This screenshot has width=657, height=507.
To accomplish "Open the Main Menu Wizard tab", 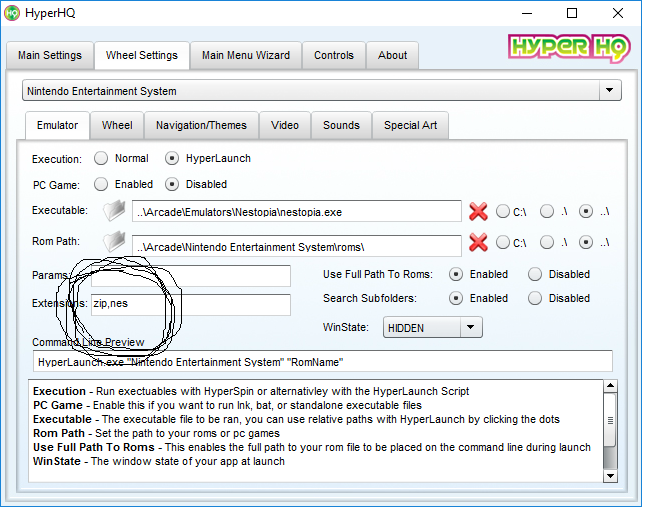I will 246,55.
